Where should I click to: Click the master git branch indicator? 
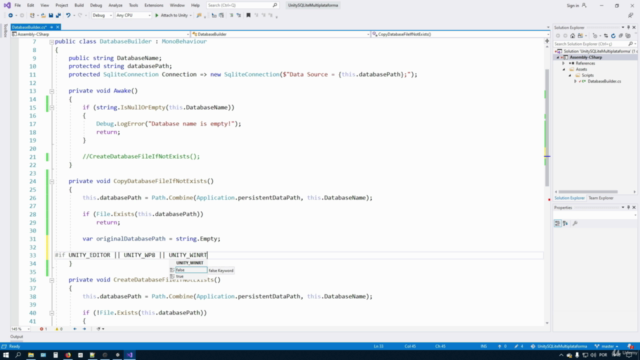click(607, 347)
